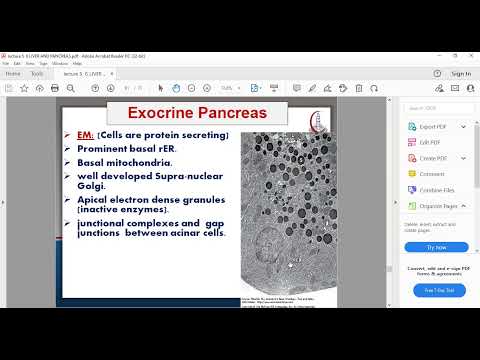The image size is (480, 360).
Task: Open the help question mark icon
Action: tap(437, 73)
